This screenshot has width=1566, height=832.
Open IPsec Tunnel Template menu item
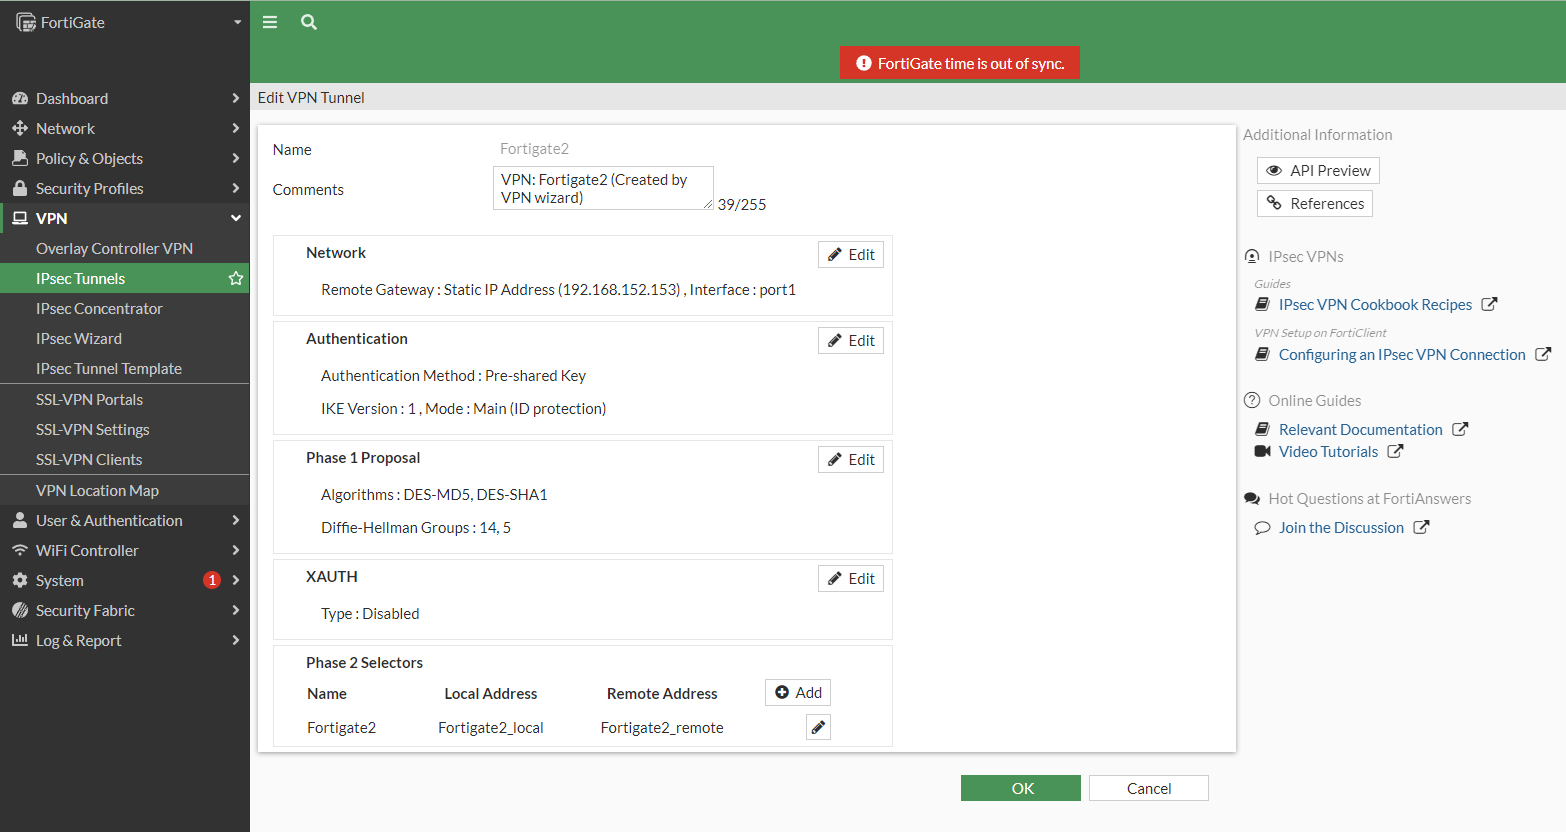pyautogui.click(x=125, y=368)
